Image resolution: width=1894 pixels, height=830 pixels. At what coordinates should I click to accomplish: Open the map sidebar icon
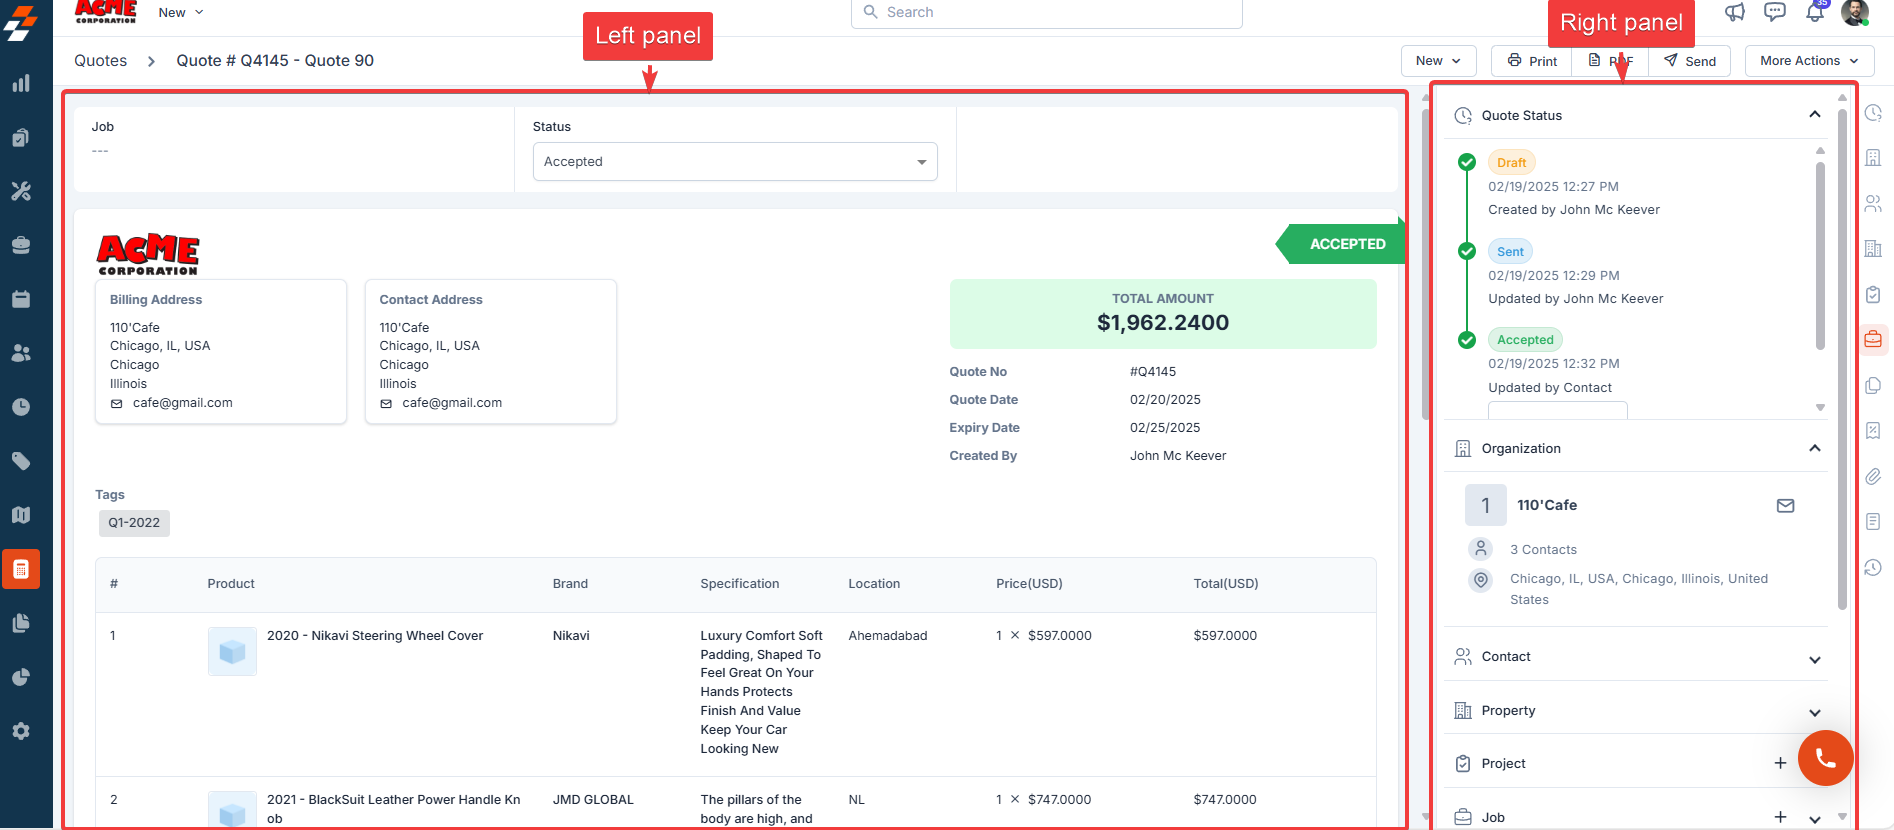click(x=21, y=515)
